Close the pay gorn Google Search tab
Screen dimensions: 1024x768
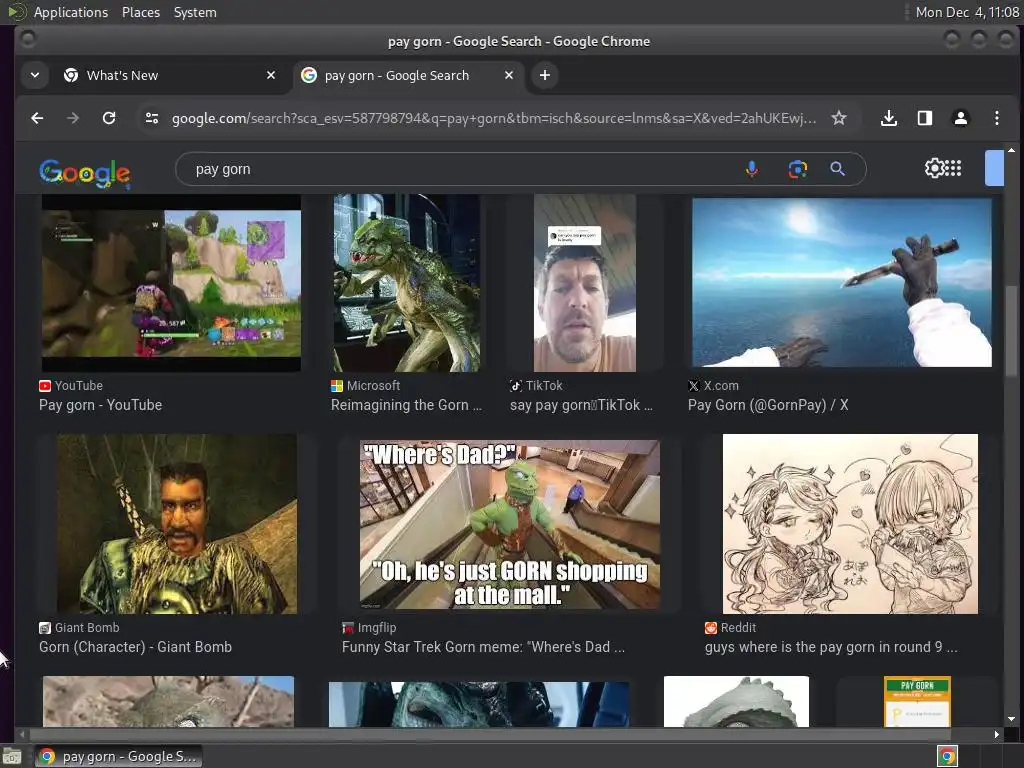pyautogui.click(x=509, y=76)
